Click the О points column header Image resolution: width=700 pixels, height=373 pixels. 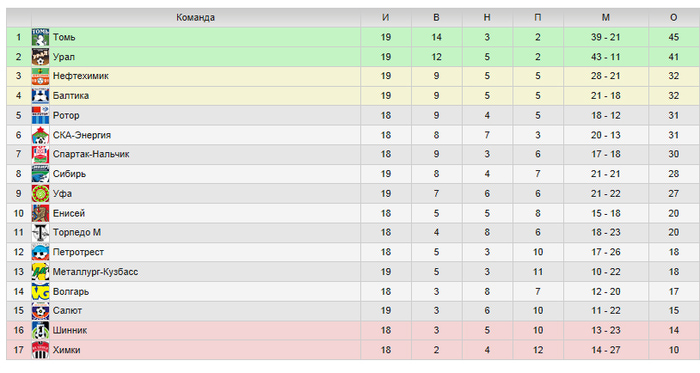click(x=674, y=17)
